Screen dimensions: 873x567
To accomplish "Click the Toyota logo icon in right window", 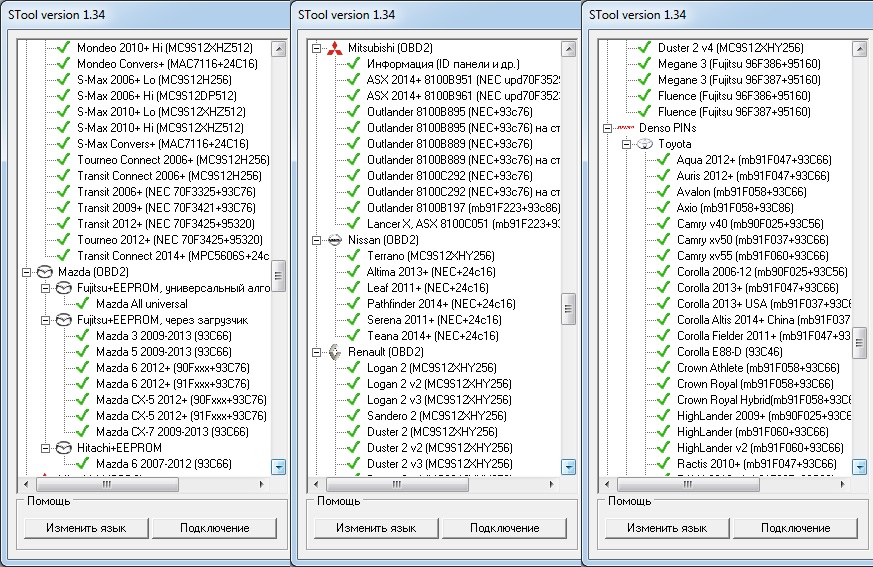I will click(644, 144).
